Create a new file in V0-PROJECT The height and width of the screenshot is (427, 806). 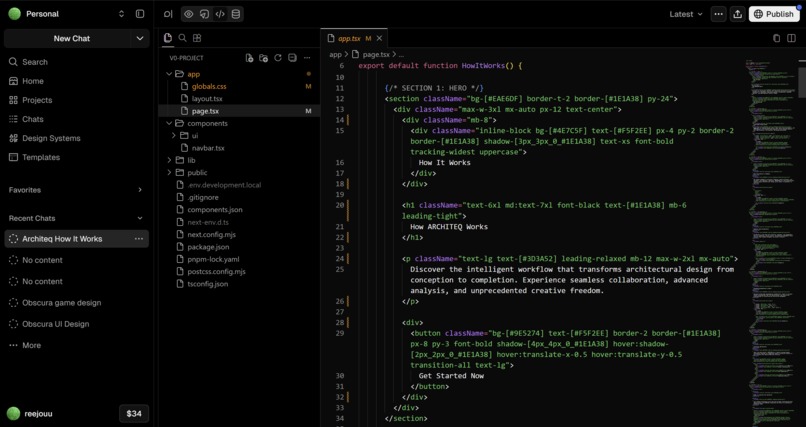pyautogui.click(x=249, y=58)
